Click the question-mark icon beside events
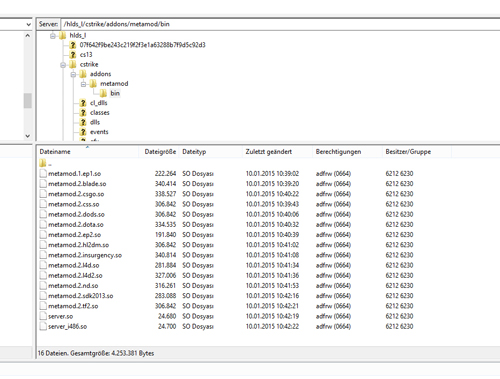Screen dimensions: 500x379 point(83,132)
